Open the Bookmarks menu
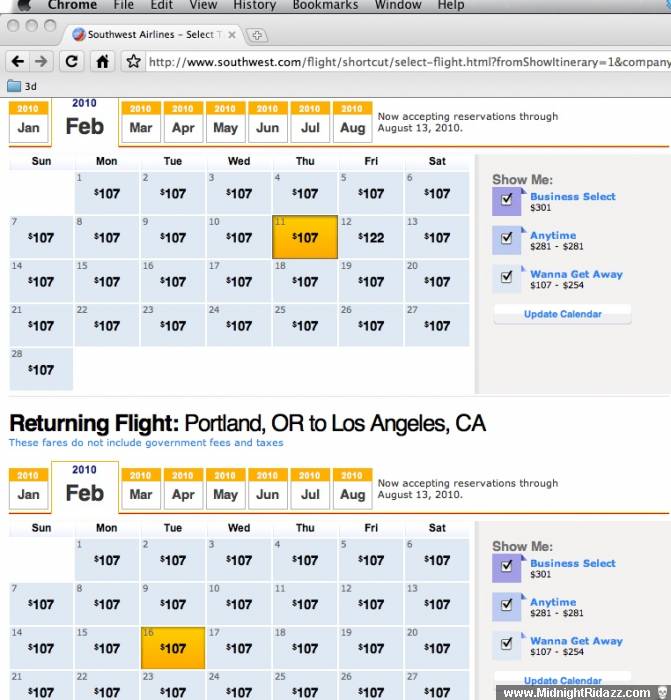 [x=325, y=5]
